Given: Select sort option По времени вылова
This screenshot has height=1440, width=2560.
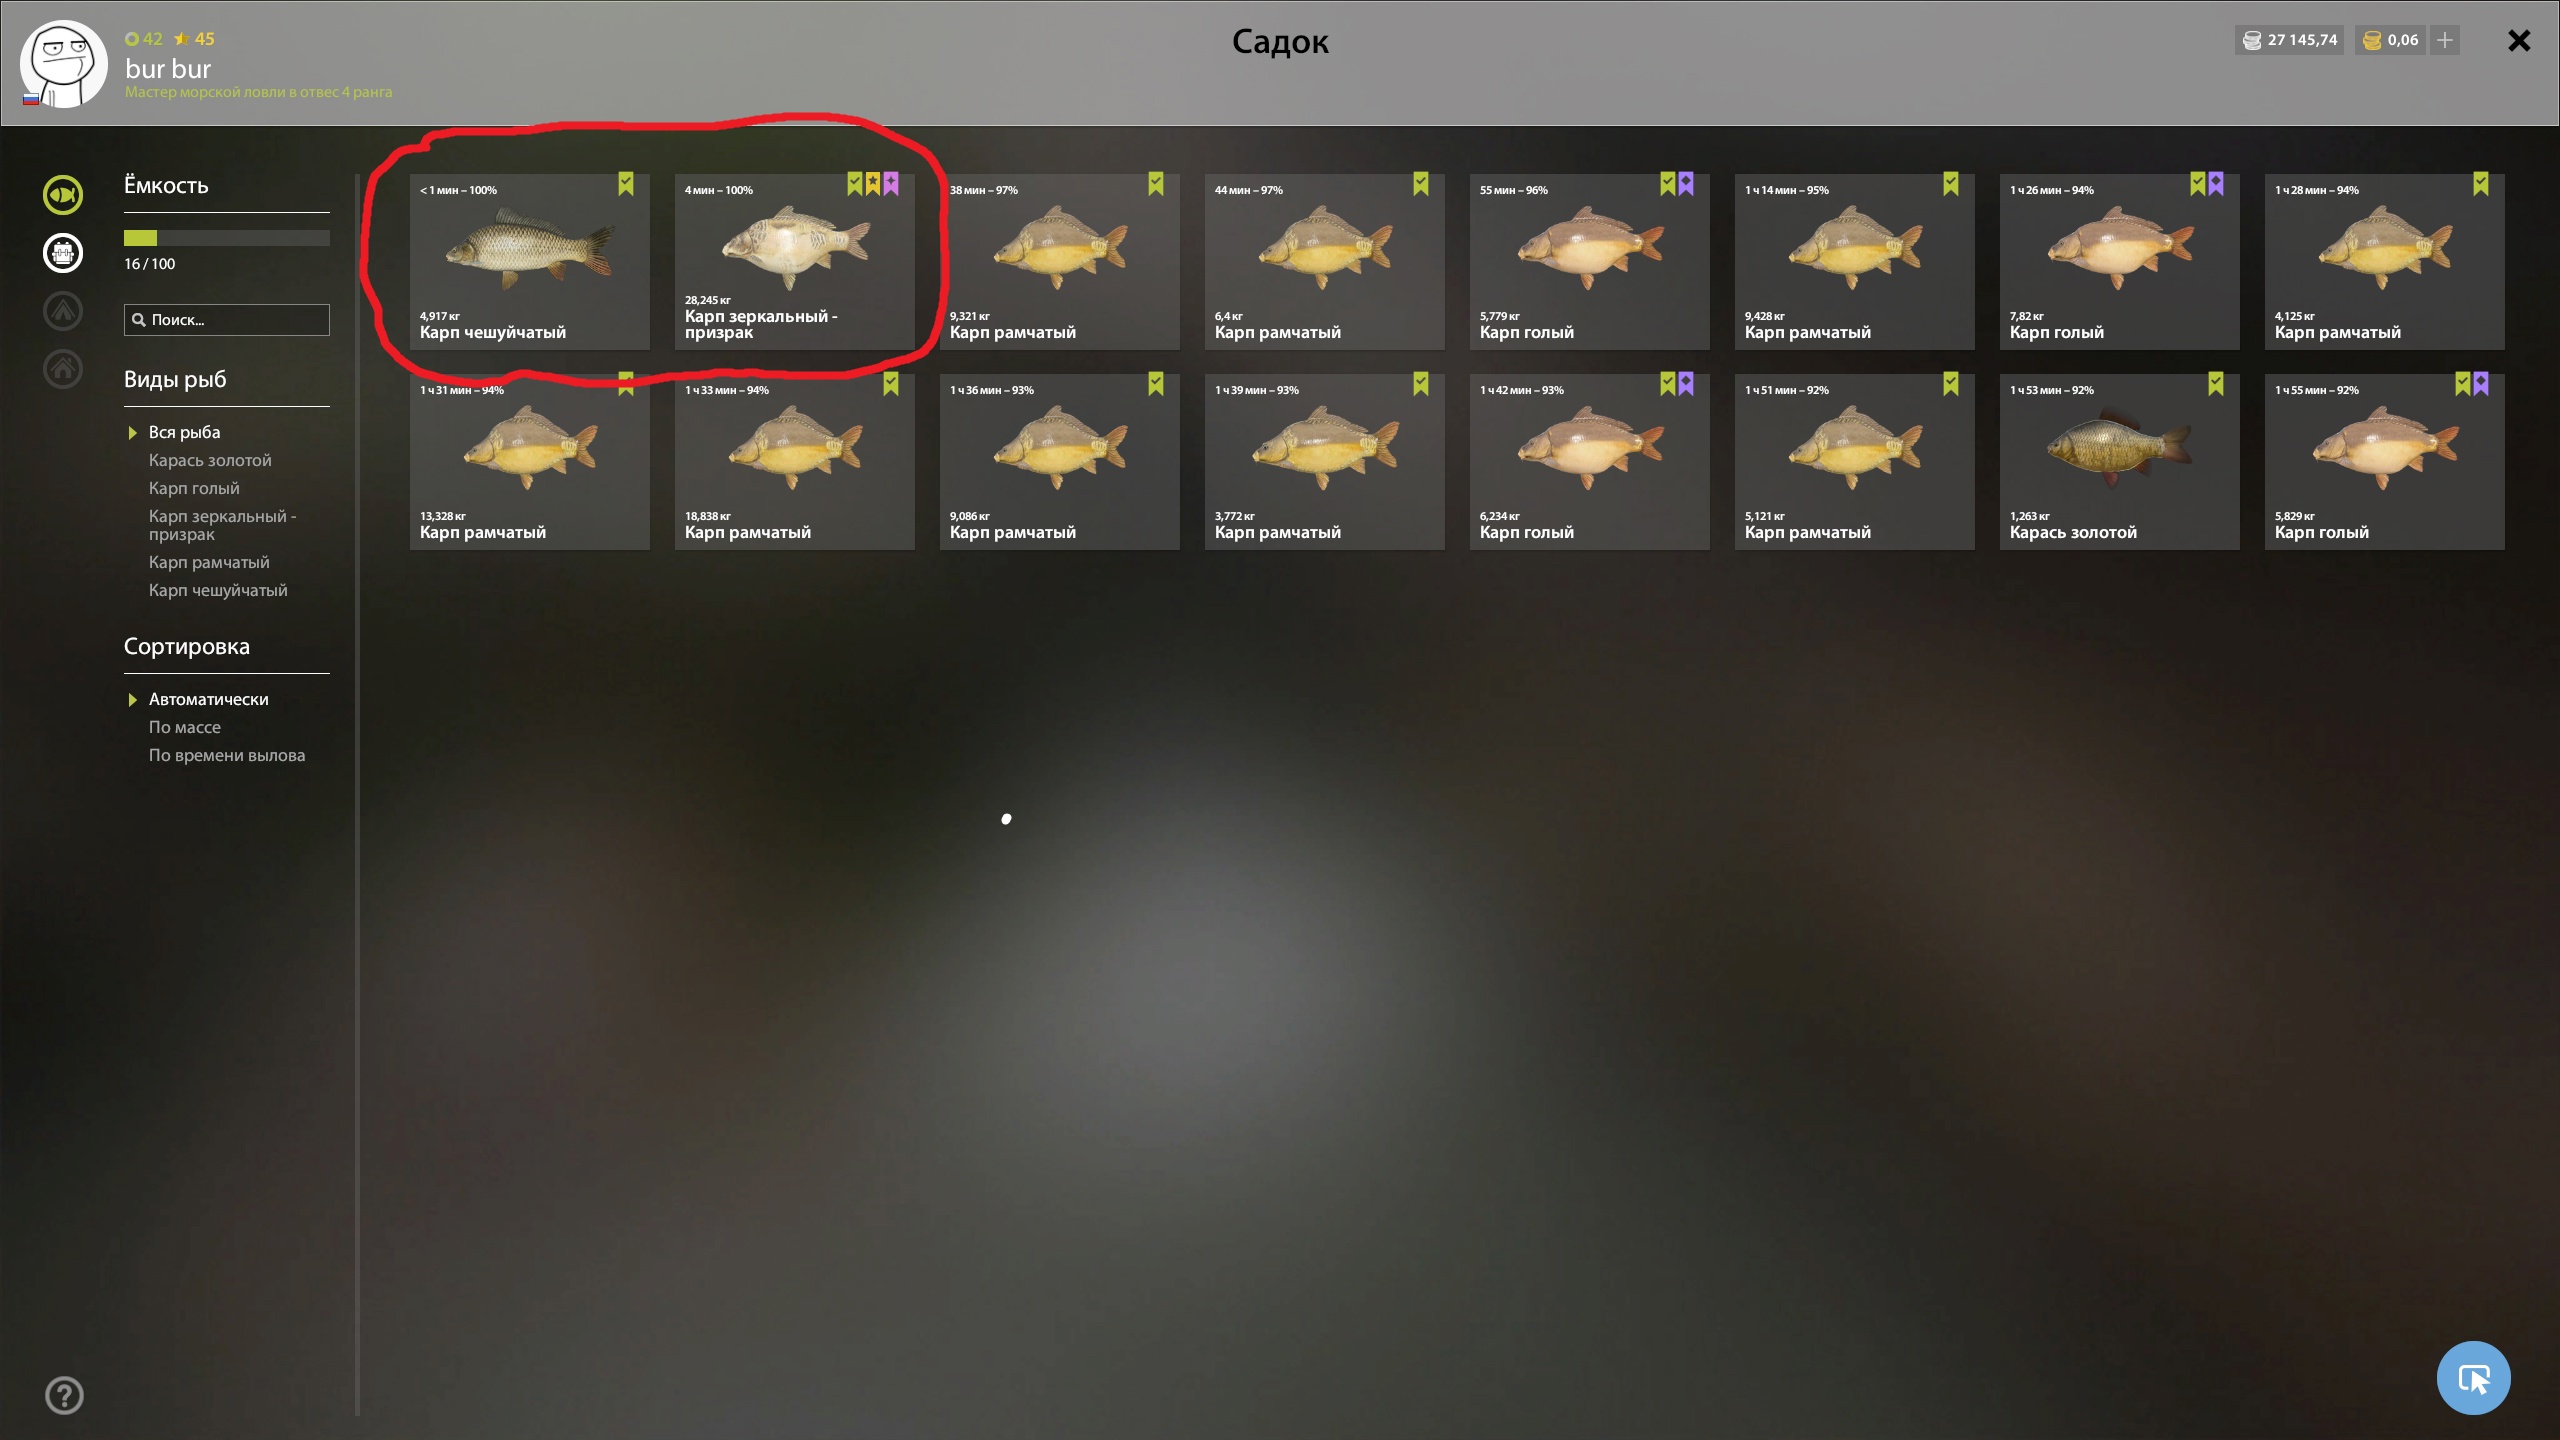Looking at the screenshot, I should coord(227,755).
